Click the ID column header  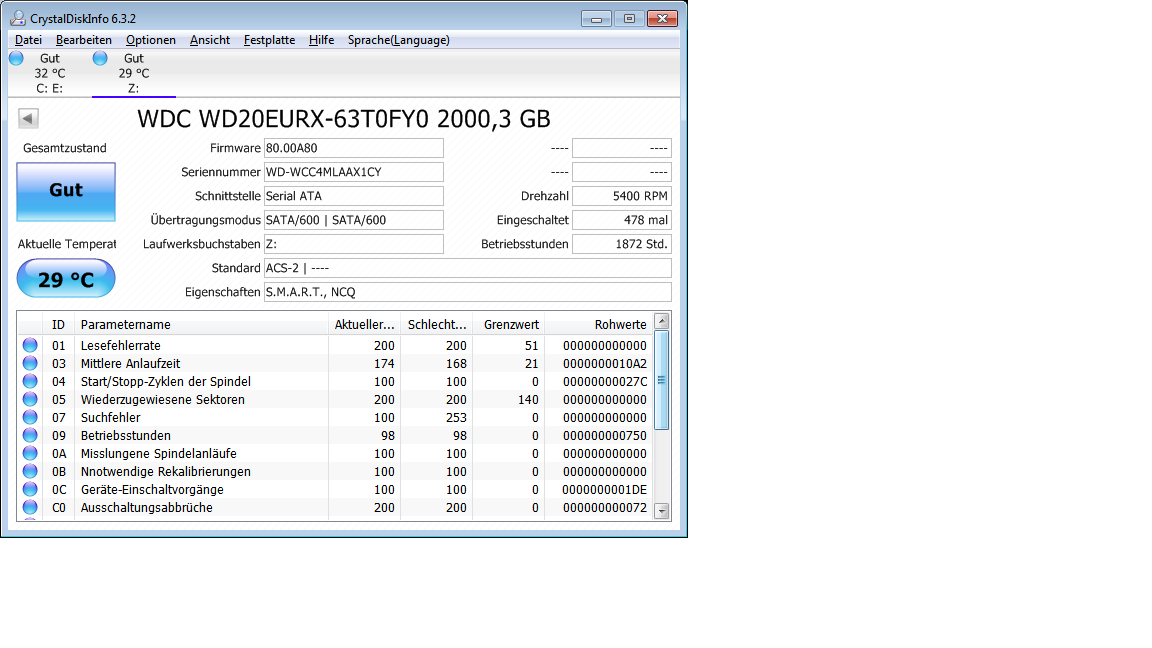58,324
